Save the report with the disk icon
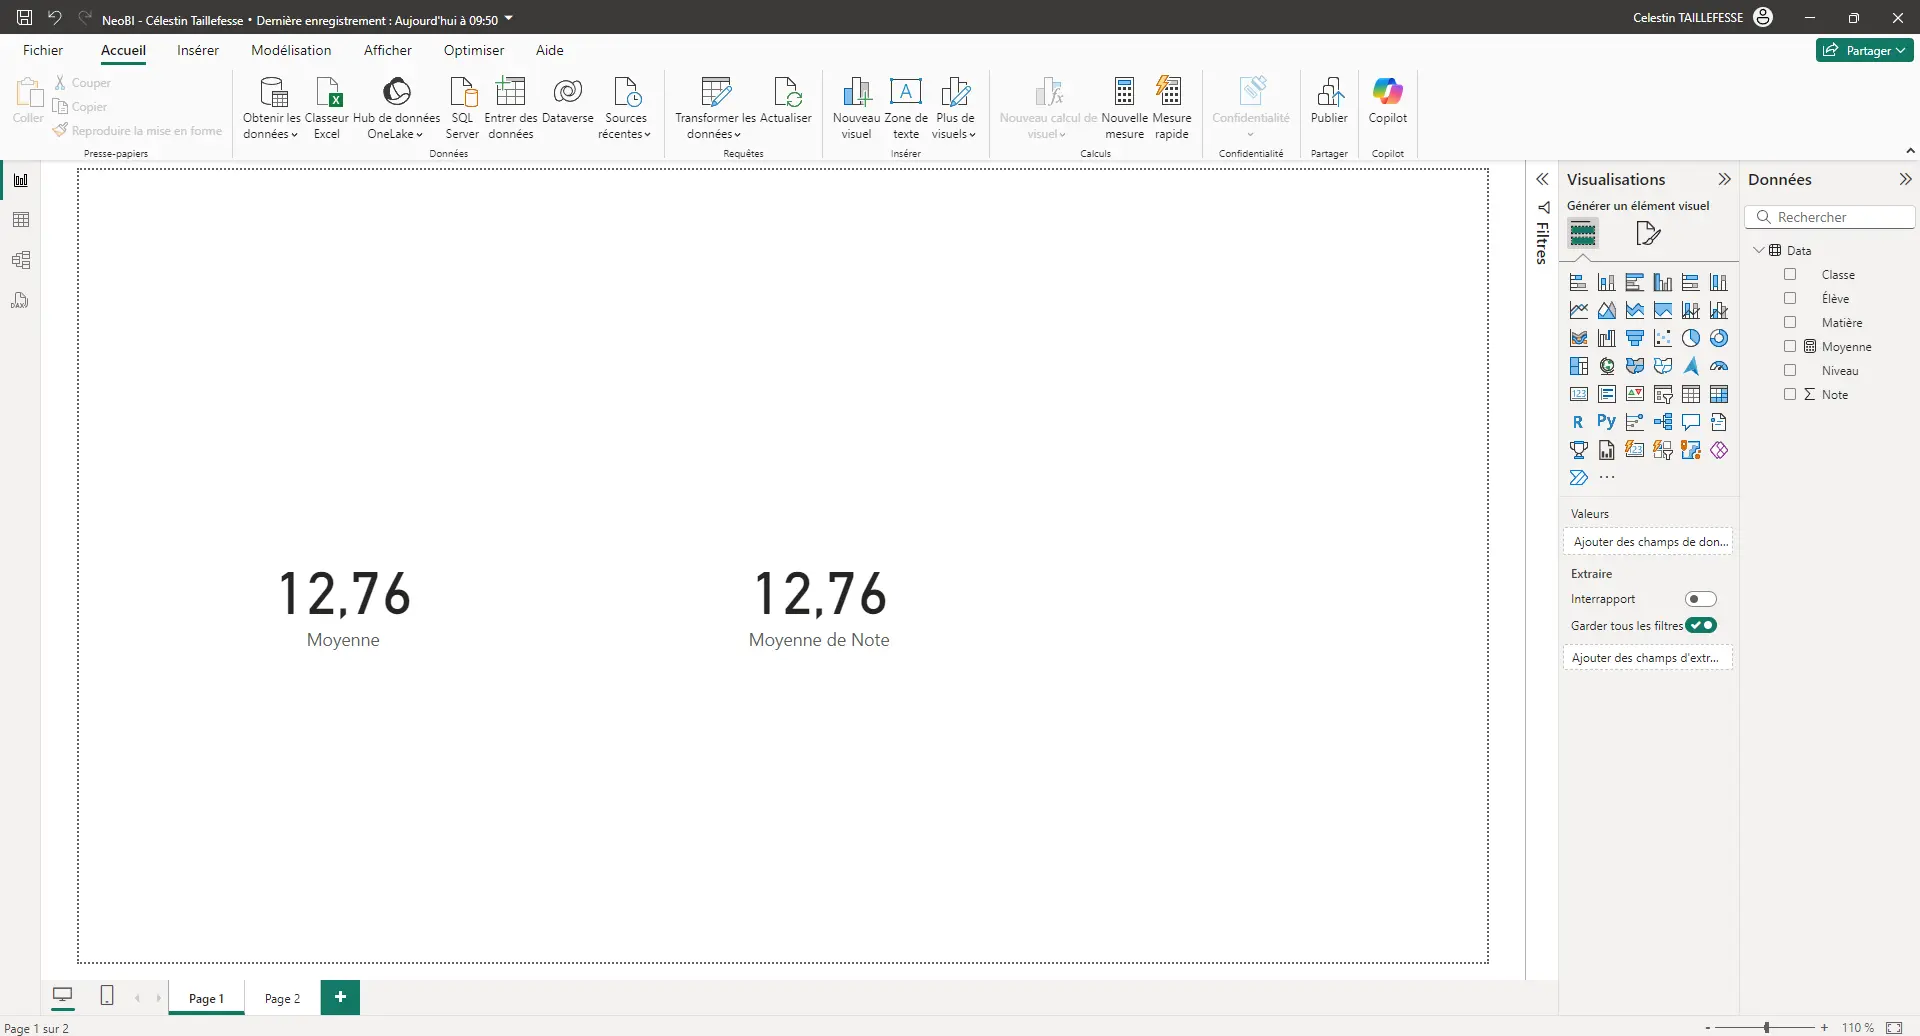The image size is (1920, 1036). [x=25, y=18]
